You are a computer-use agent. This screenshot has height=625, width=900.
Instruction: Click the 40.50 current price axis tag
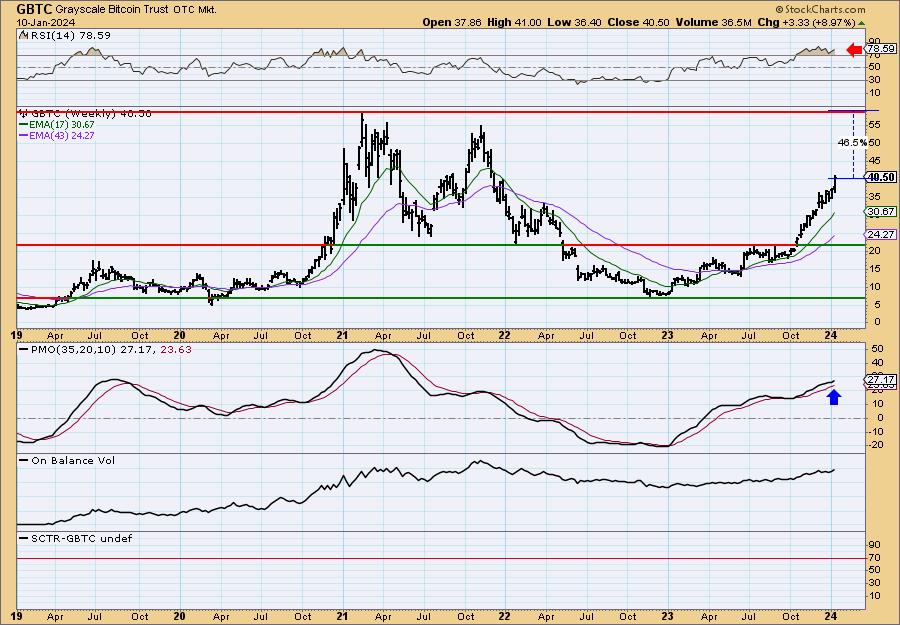881,178
